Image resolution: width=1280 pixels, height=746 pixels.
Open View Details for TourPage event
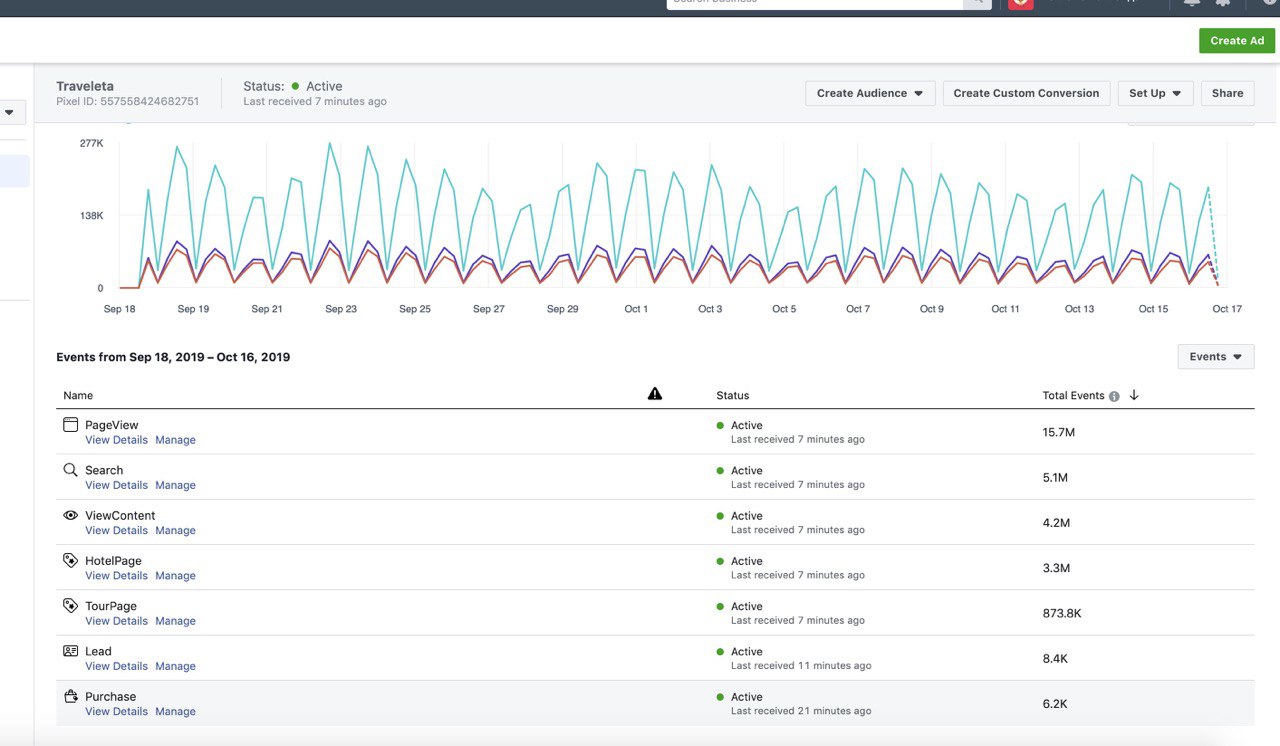tap(116, 621)
